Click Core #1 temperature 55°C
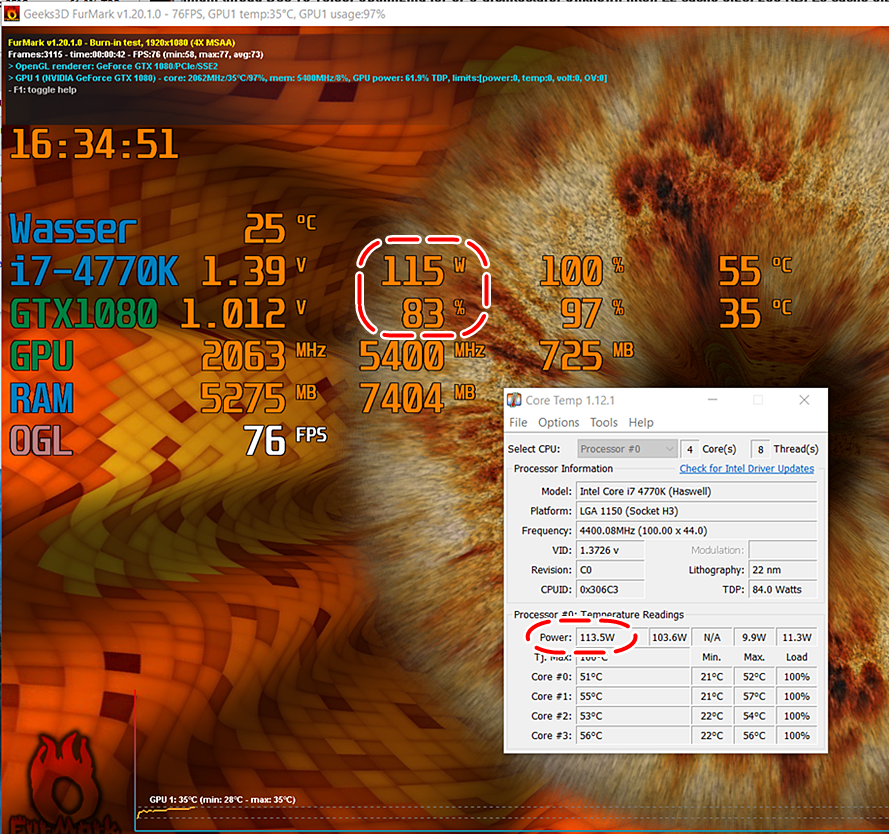 633,696
